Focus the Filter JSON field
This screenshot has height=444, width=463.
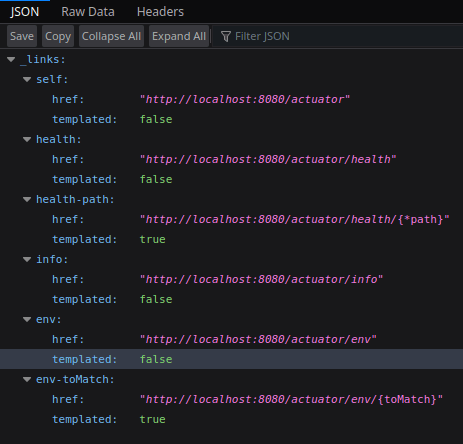point(337,36)
